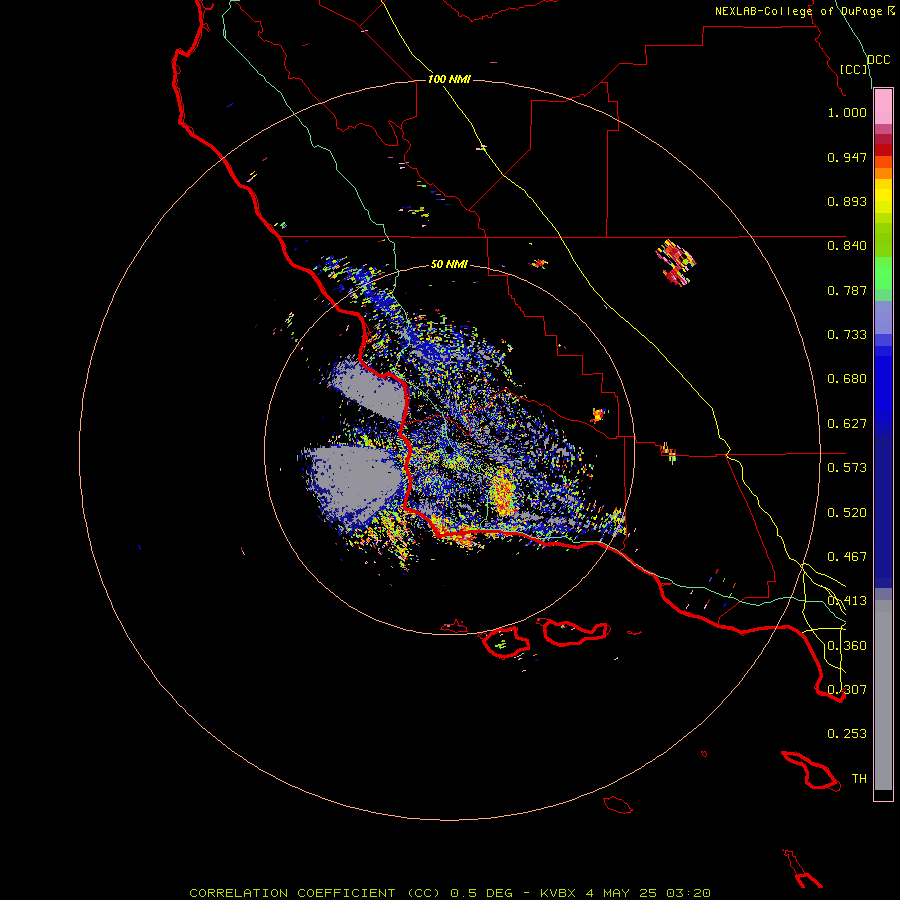This screenshot has height=900, width=900.
Task: Select the 0.733 color scale value
Action: point(847,335)
